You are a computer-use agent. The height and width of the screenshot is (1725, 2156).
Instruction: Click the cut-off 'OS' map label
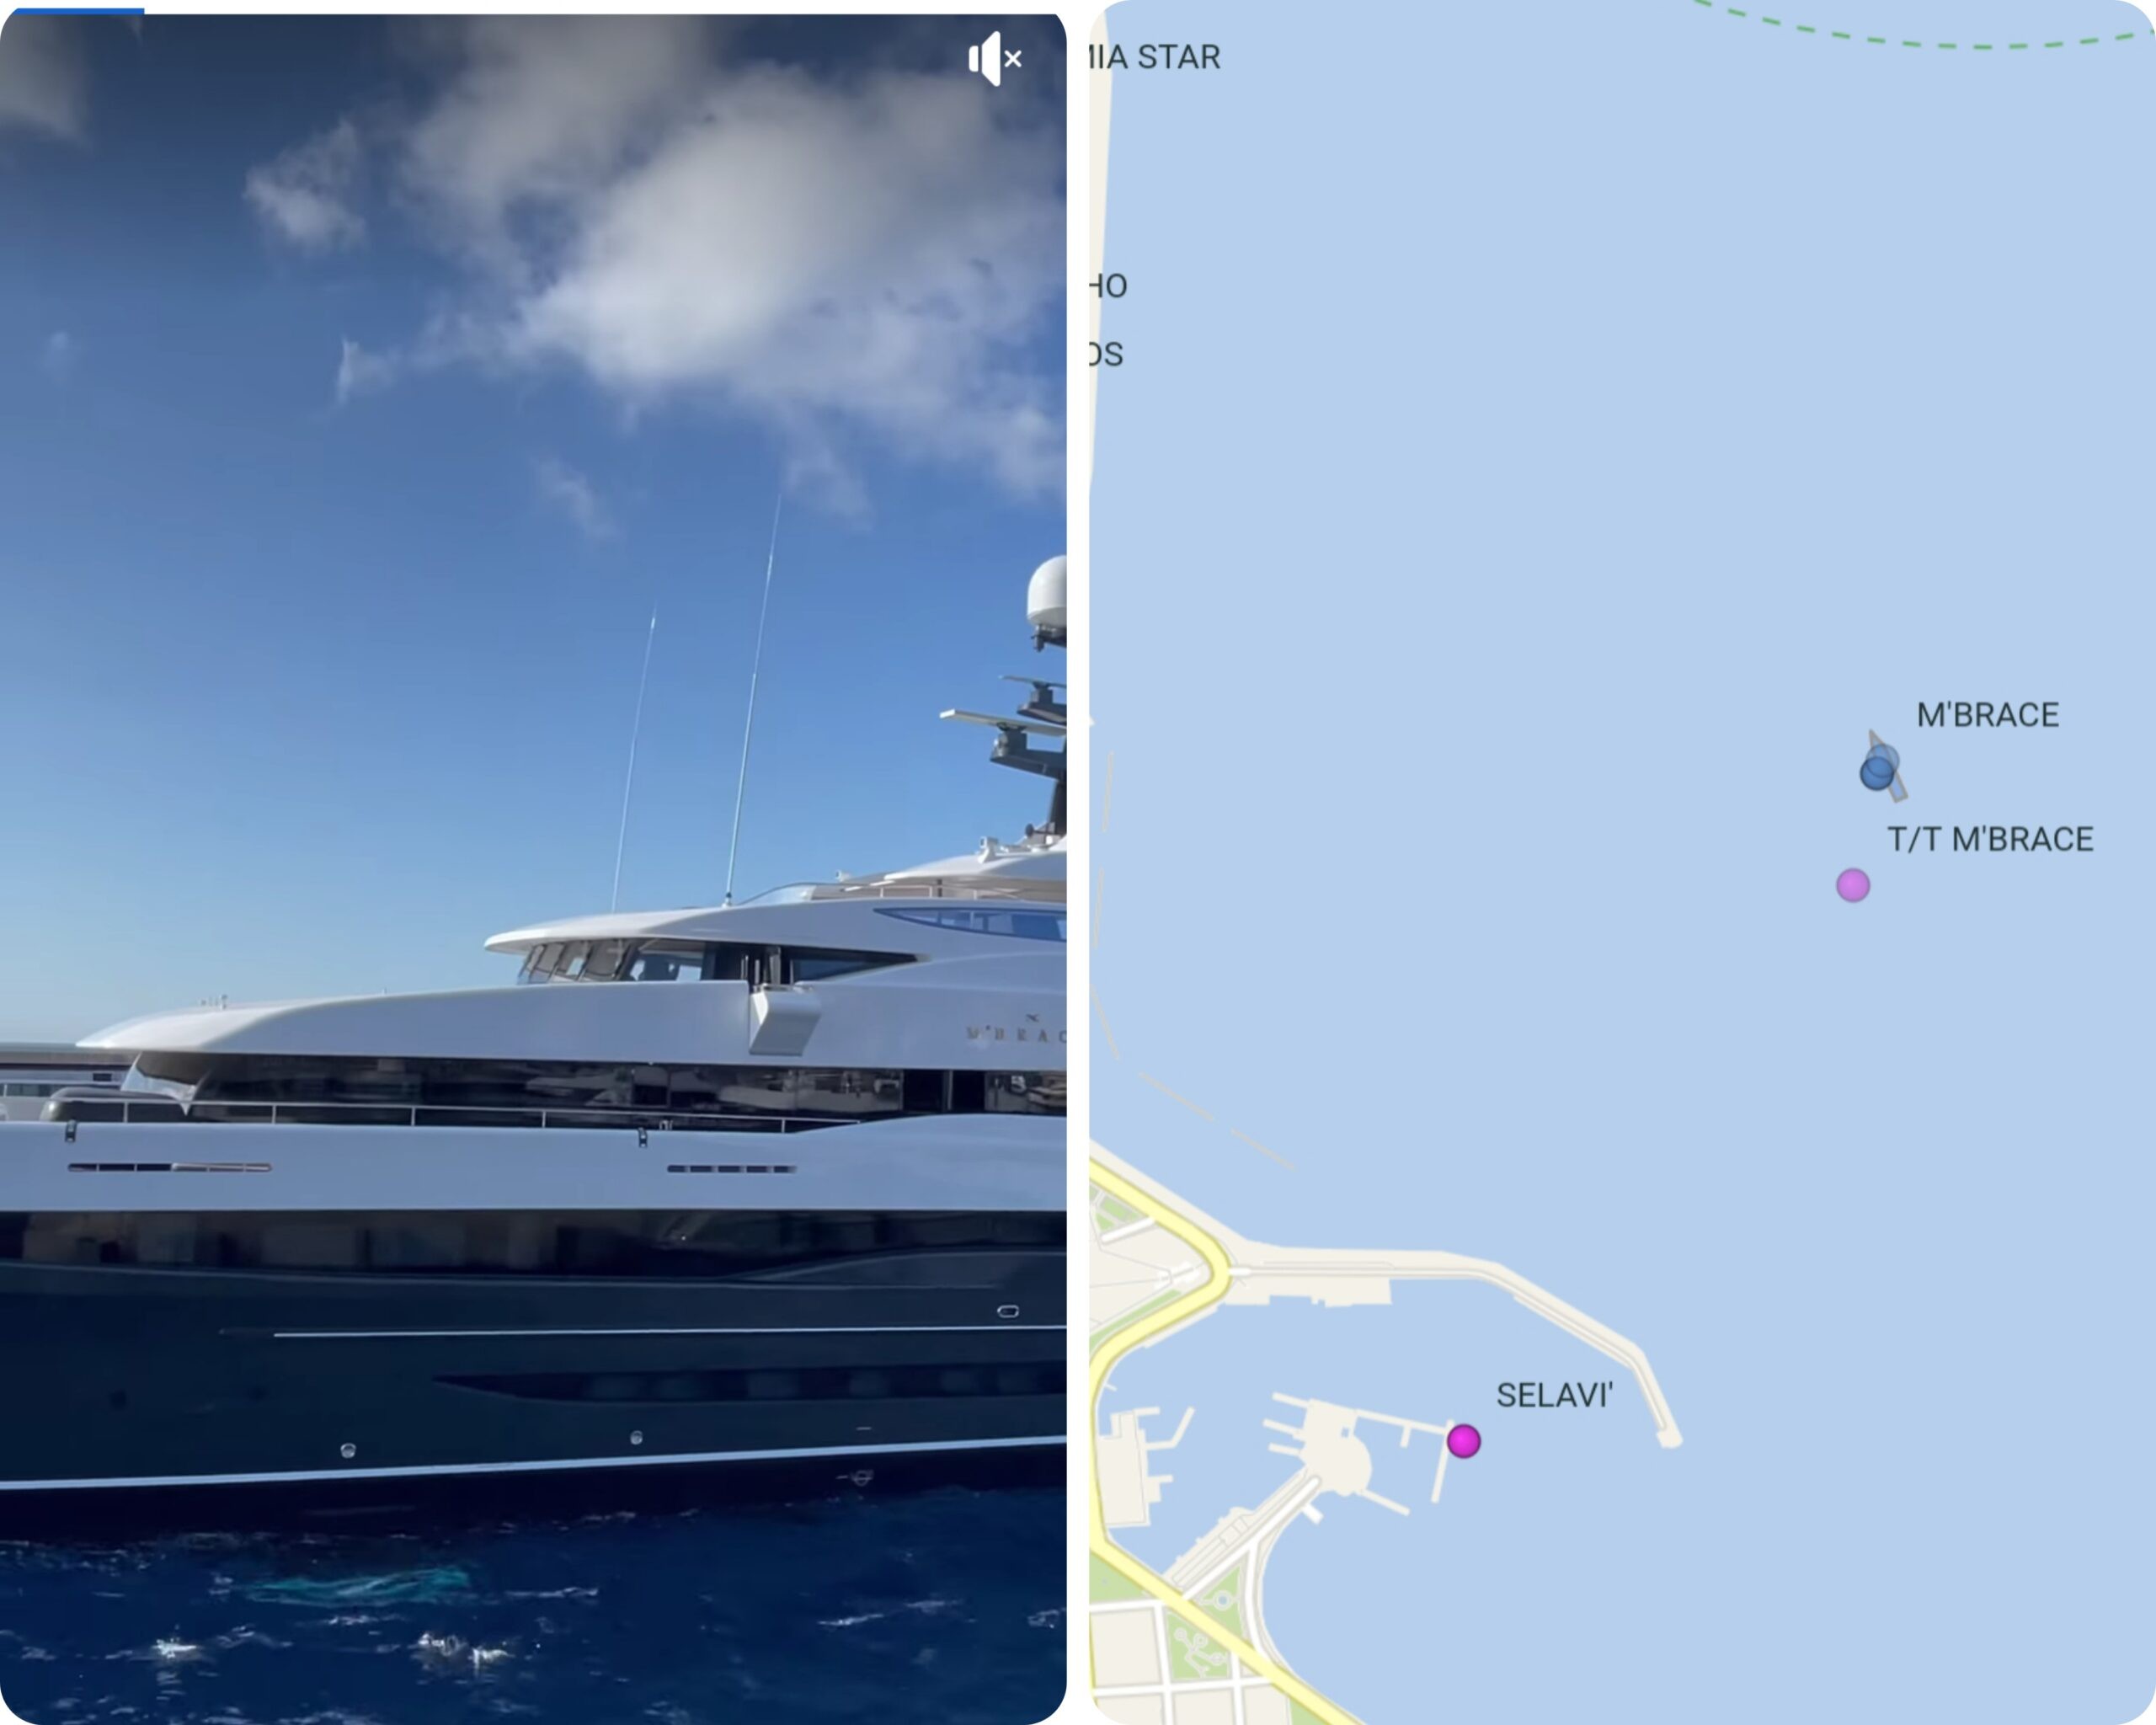pos(1106,354)
